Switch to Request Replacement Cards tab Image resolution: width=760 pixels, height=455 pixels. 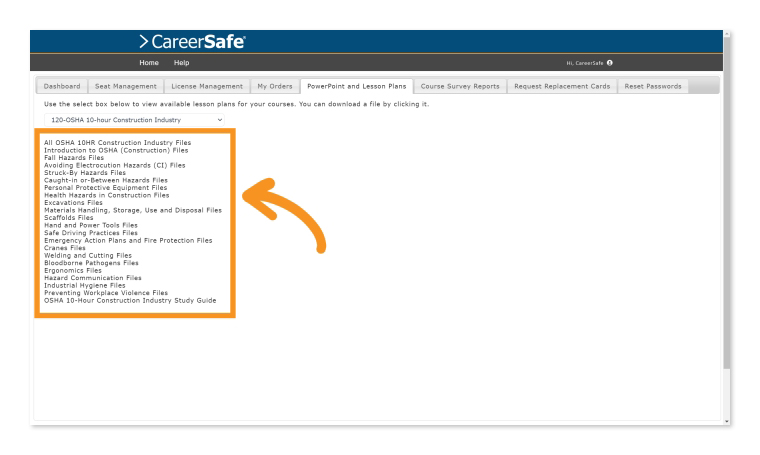tap(562, 86)
